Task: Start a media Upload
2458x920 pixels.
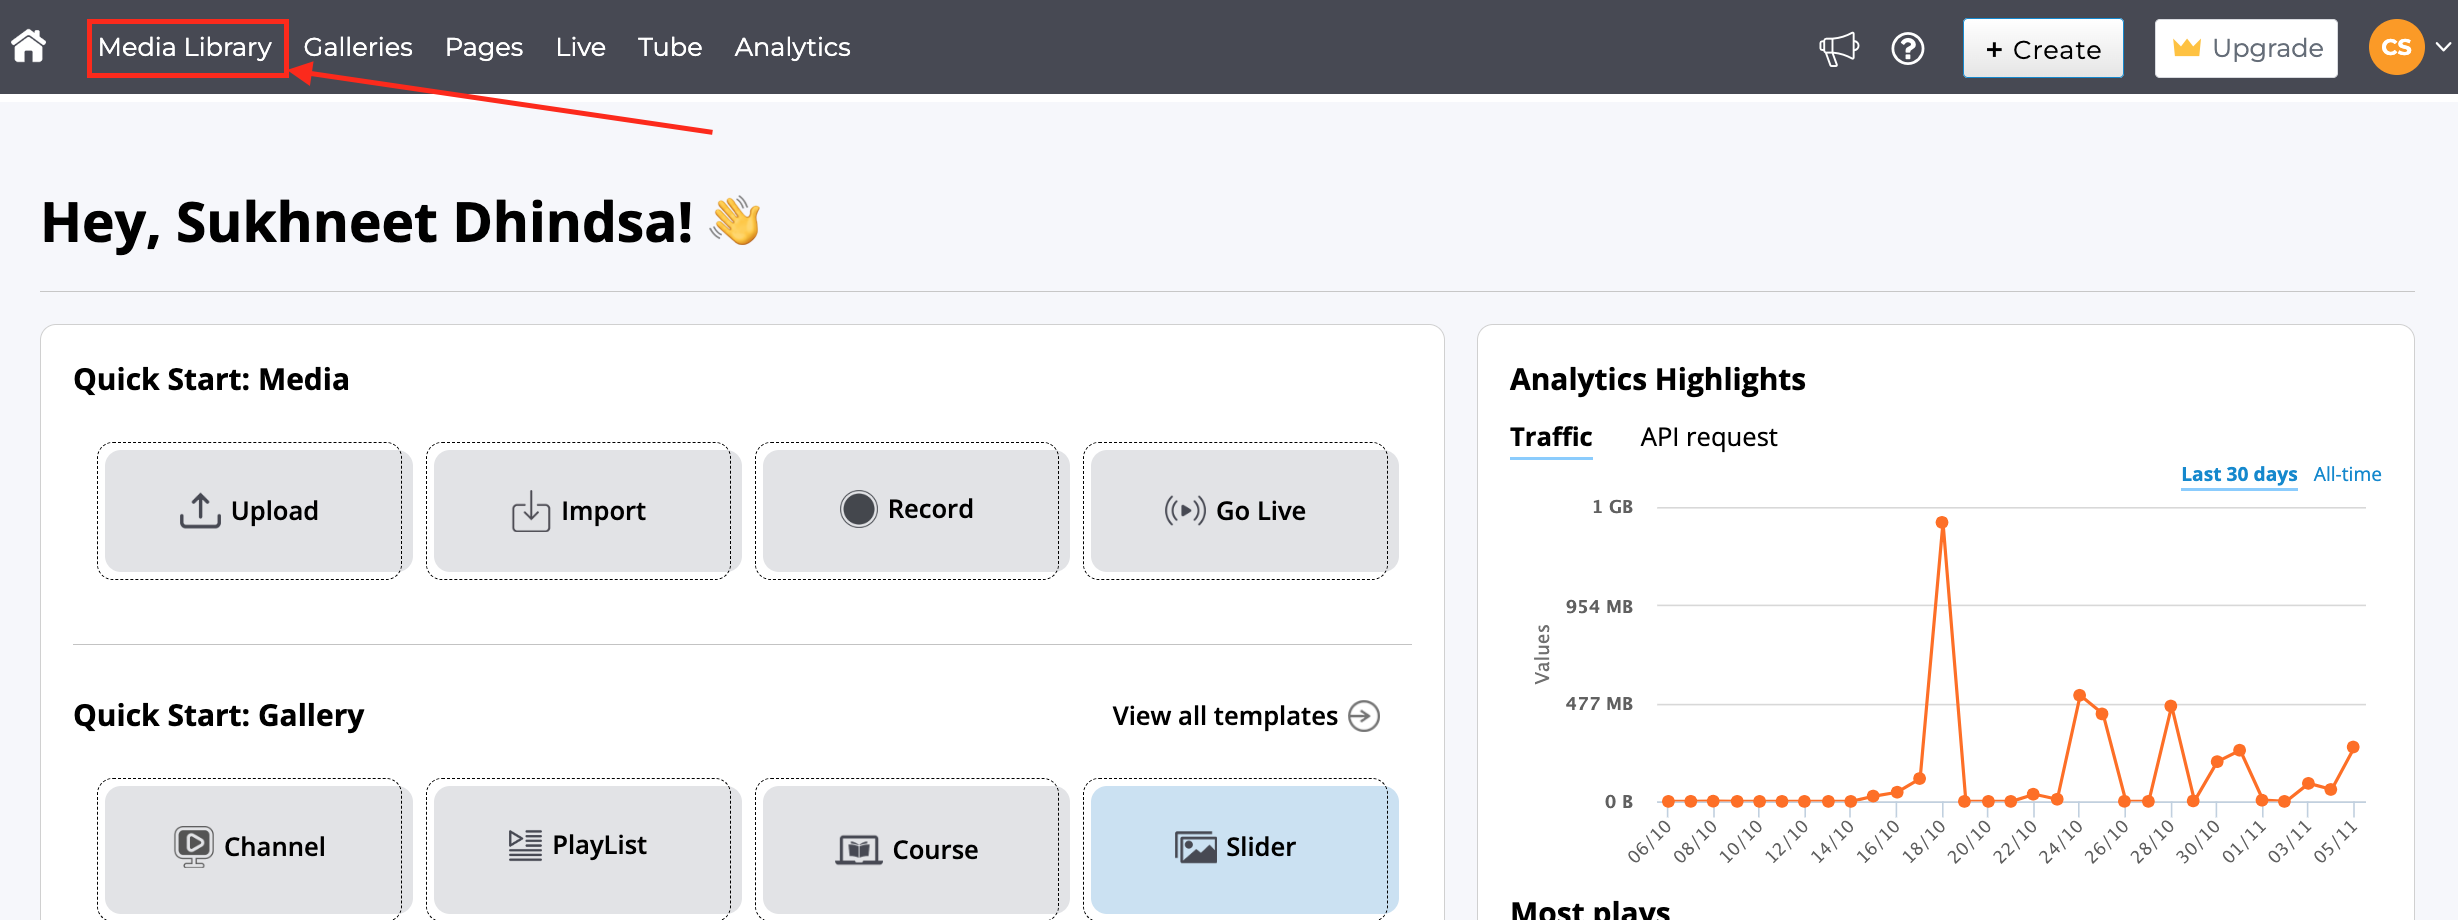Action: [250, 511]
